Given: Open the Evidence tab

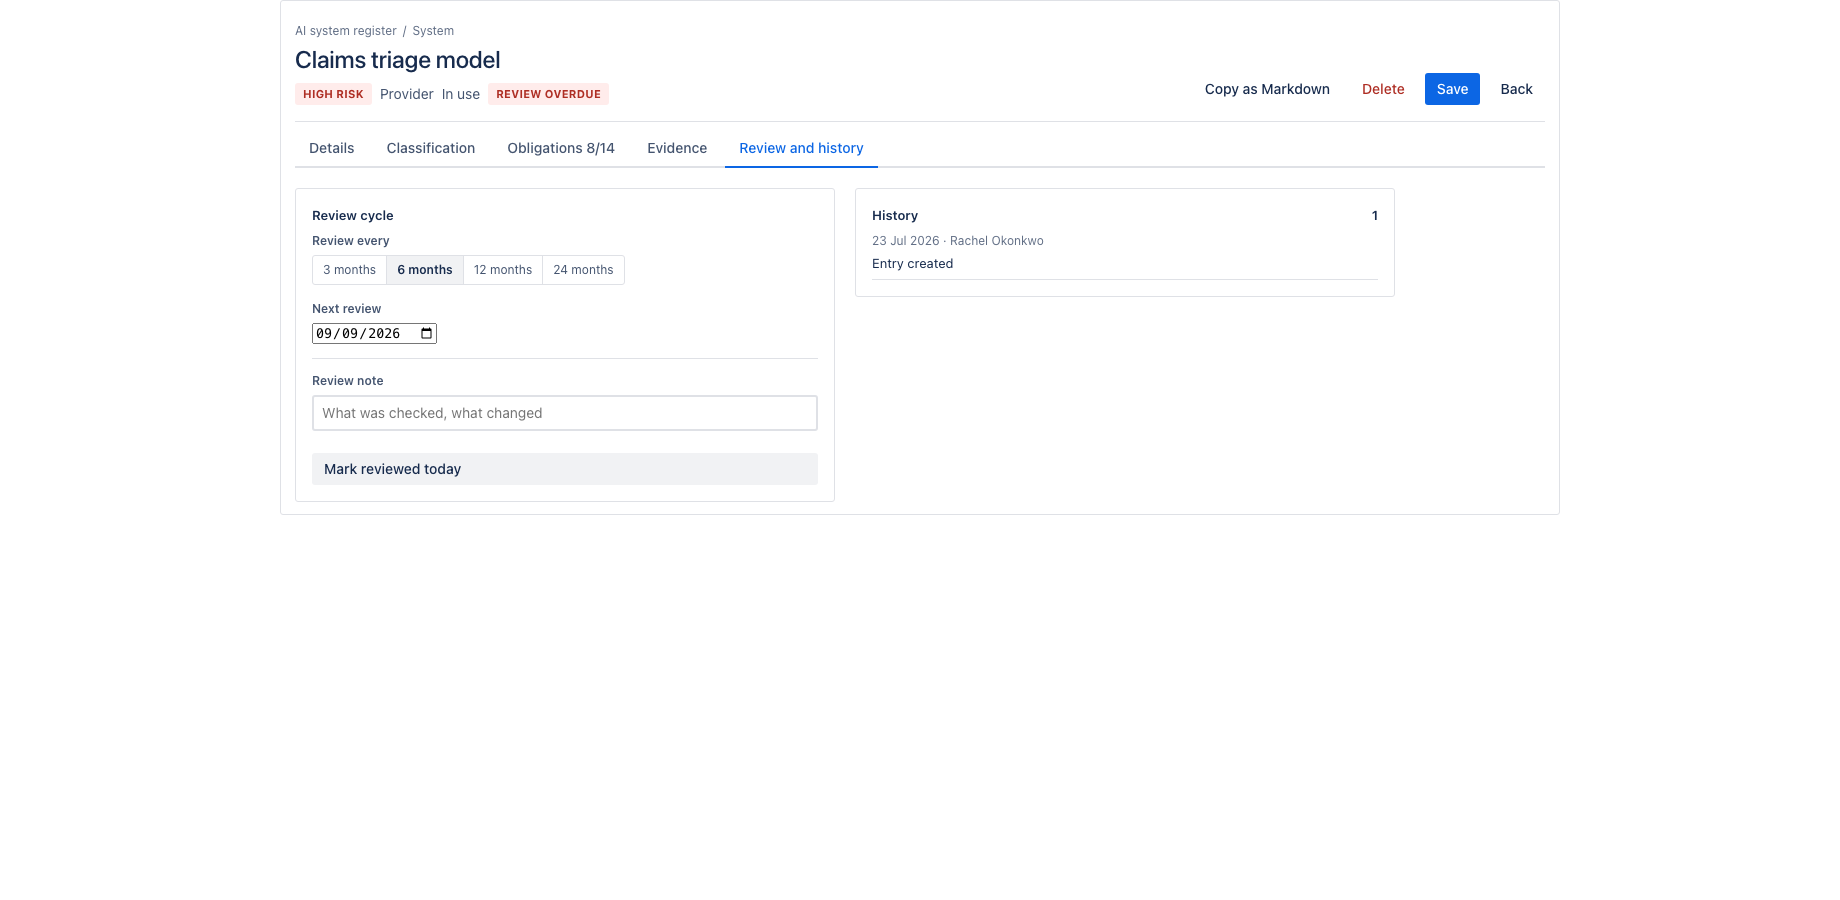Looking at the screenshot, I should point(677,148).
